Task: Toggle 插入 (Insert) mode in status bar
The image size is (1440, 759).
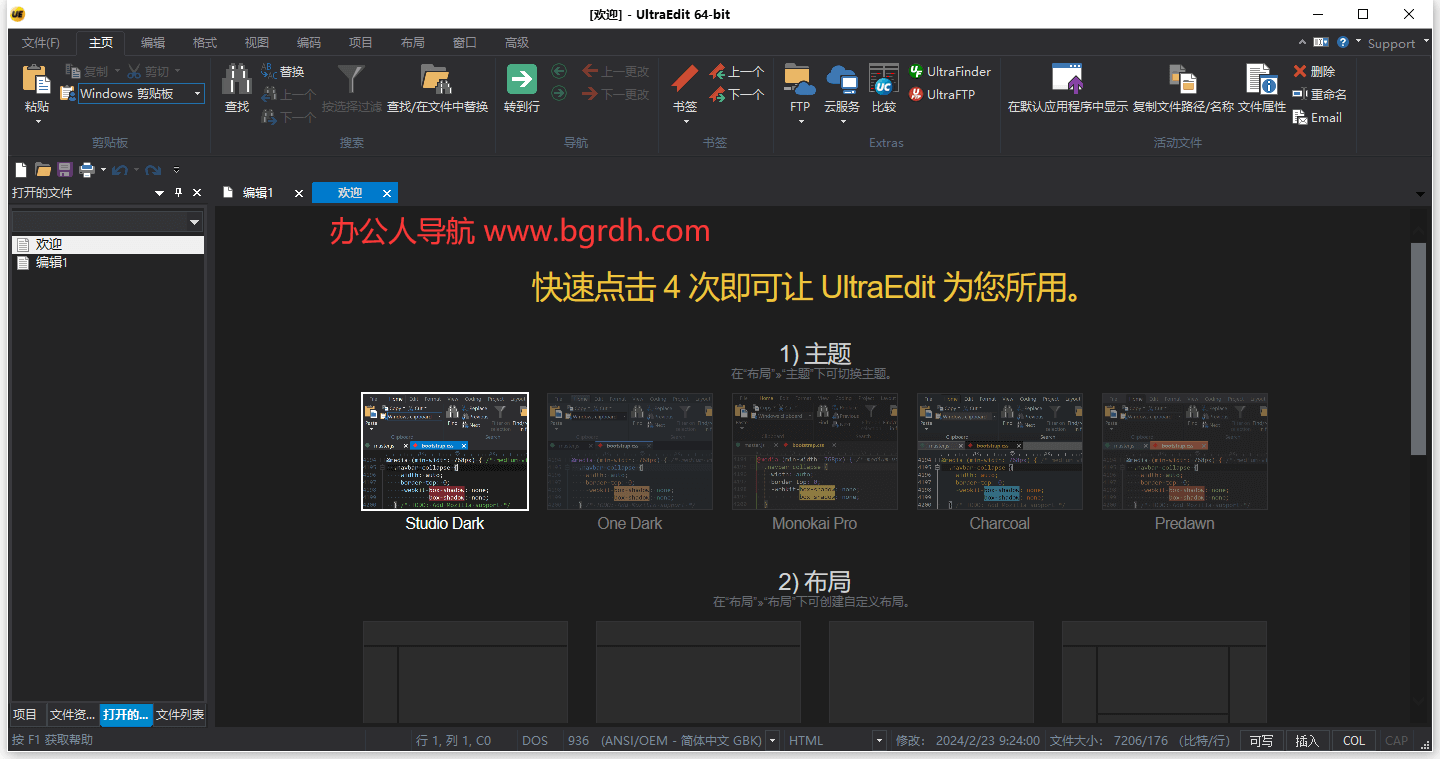Action: (1306, 740)
